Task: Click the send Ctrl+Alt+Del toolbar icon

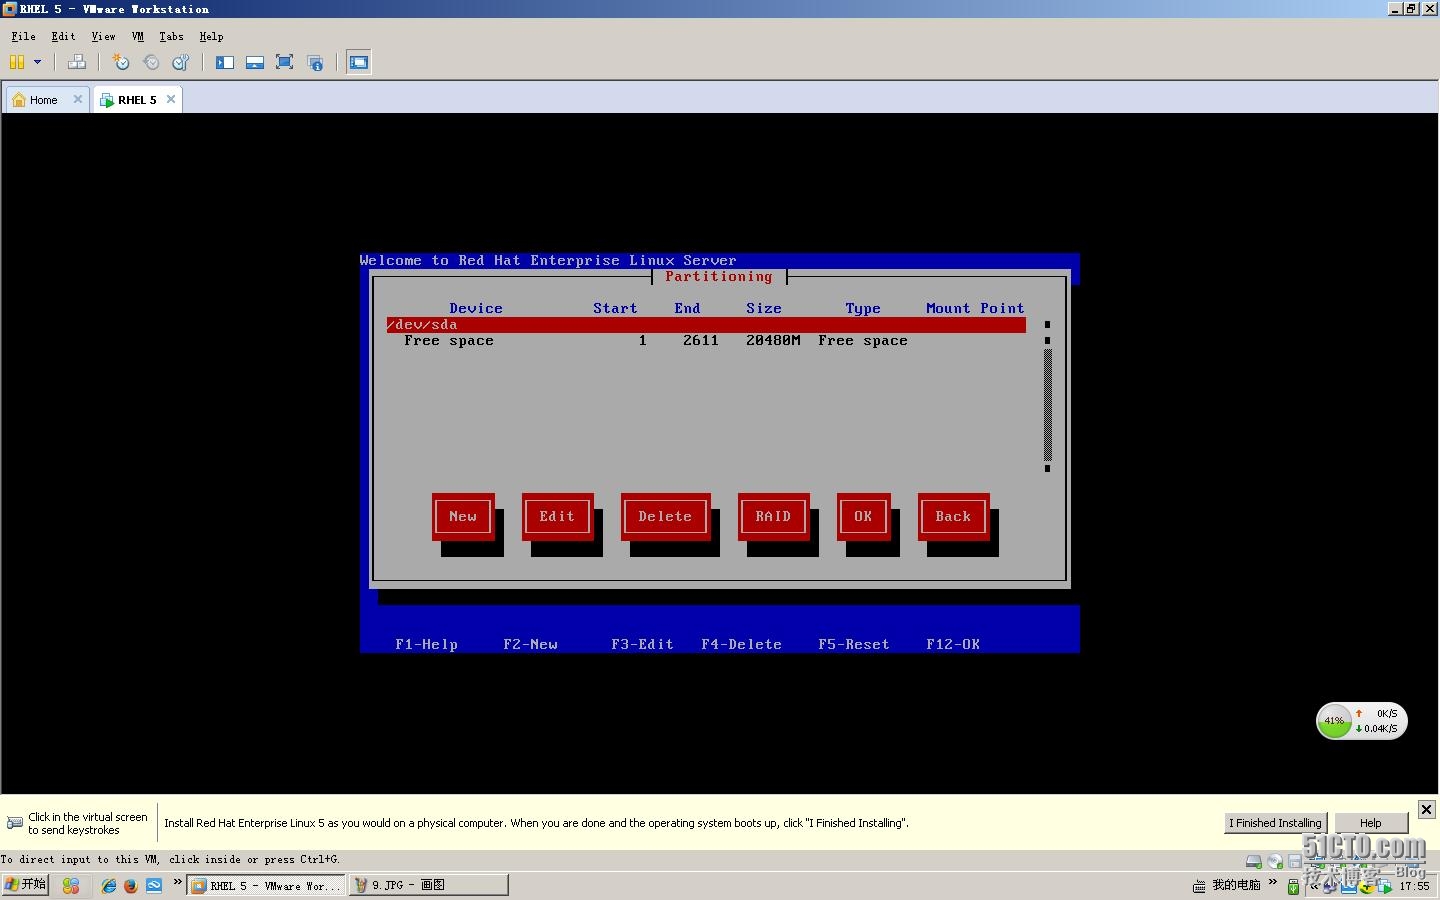Action: 77,62
